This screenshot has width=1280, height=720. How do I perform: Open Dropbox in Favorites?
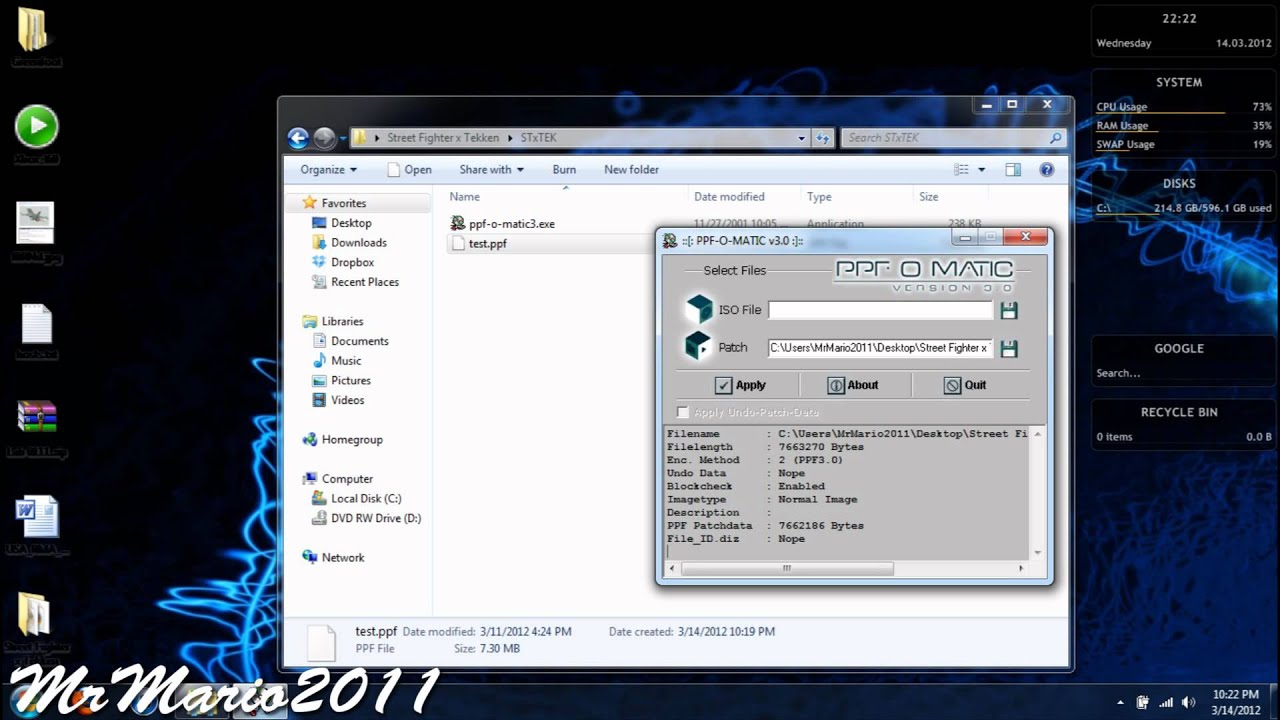352,262
